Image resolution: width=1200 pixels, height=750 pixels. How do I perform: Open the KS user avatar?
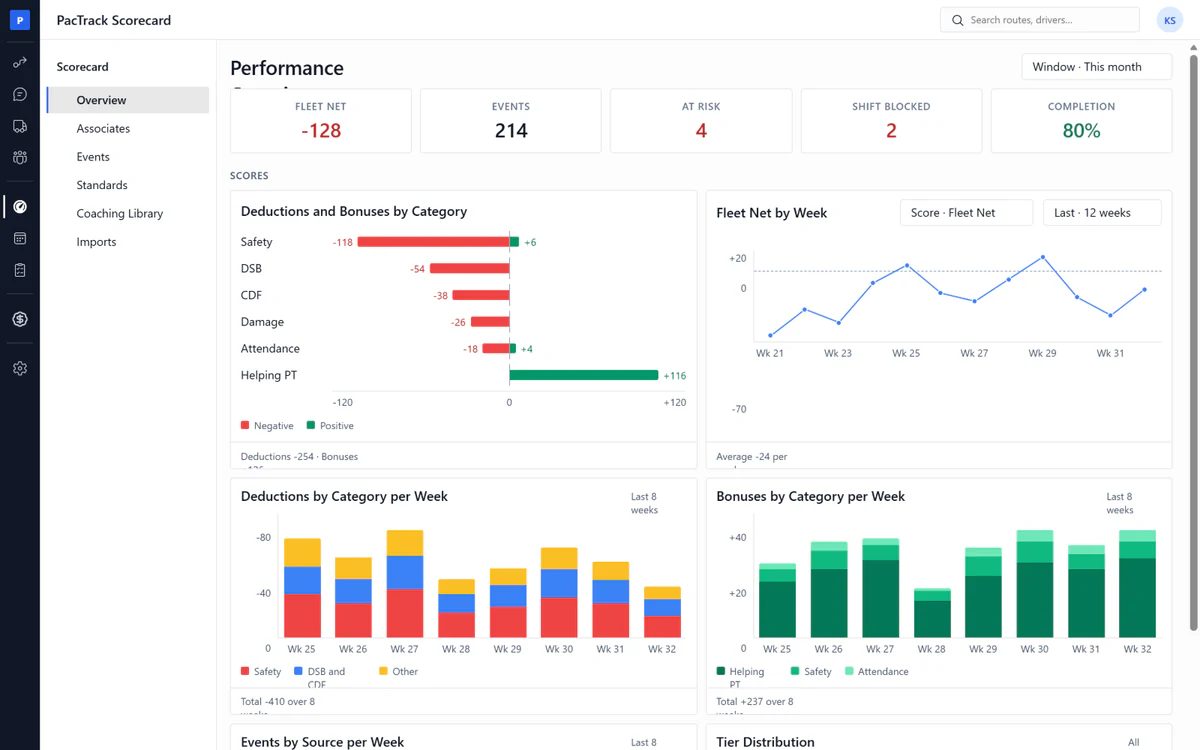[x=1169, y=20]
